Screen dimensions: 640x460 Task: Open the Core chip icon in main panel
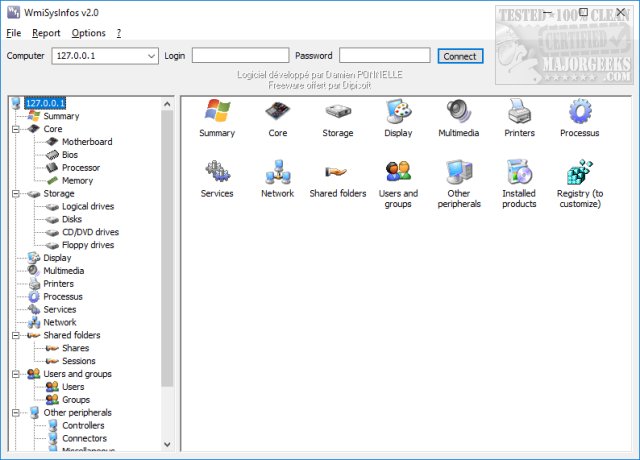[278, 112]
